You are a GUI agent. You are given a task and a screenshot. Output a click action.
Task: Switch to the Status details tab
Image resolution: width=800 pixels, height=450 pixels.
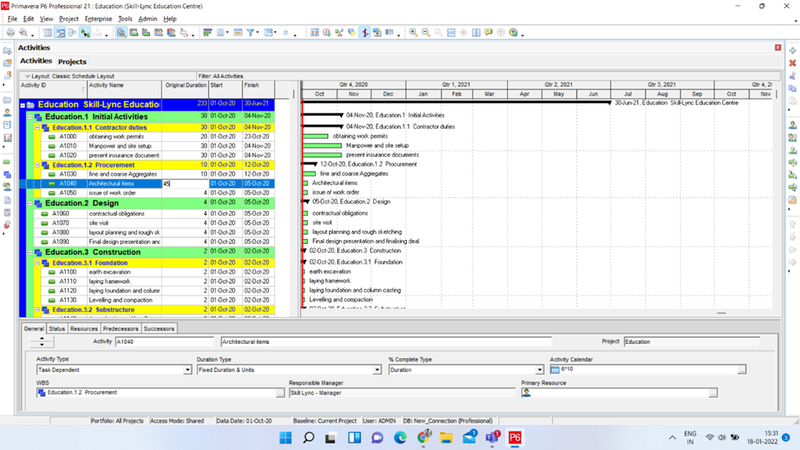[x=57, y=329]
